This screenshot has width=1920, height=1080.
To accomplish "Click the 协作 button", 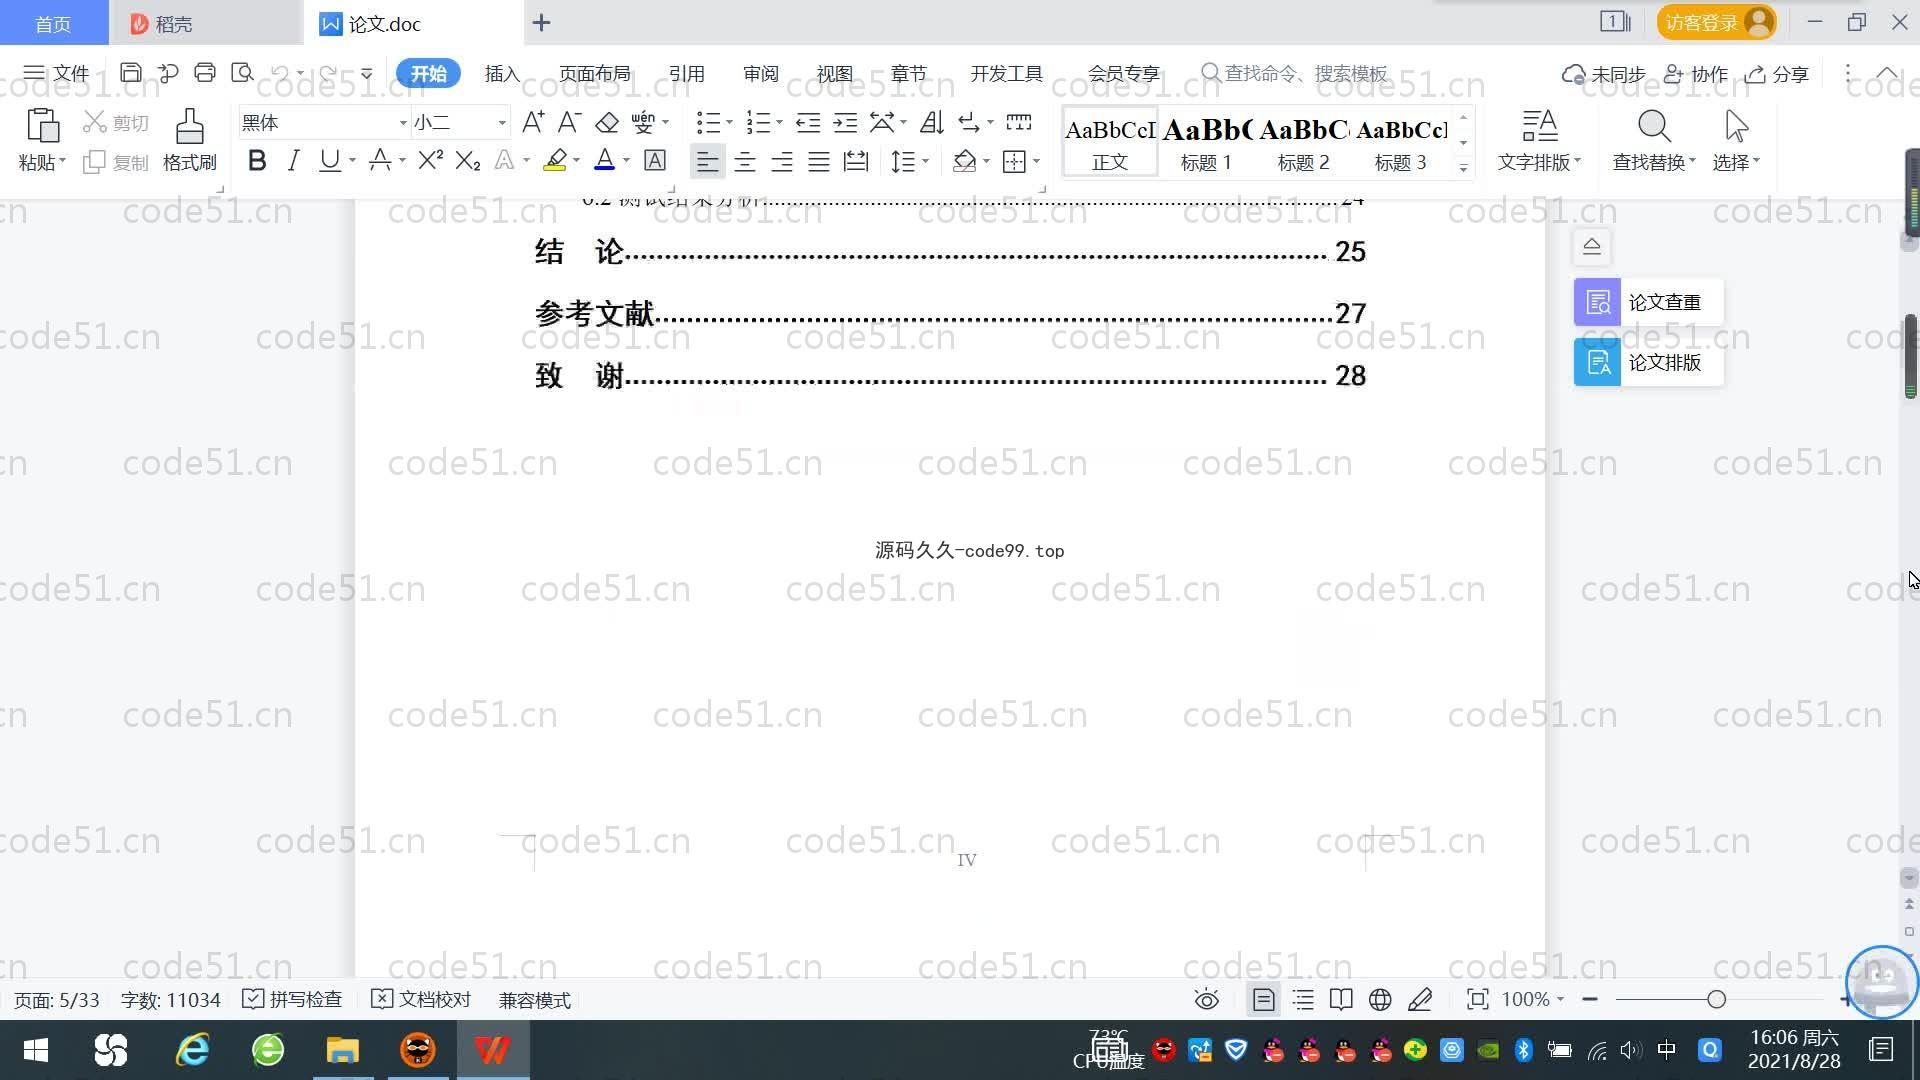I will coord(1696,73).
